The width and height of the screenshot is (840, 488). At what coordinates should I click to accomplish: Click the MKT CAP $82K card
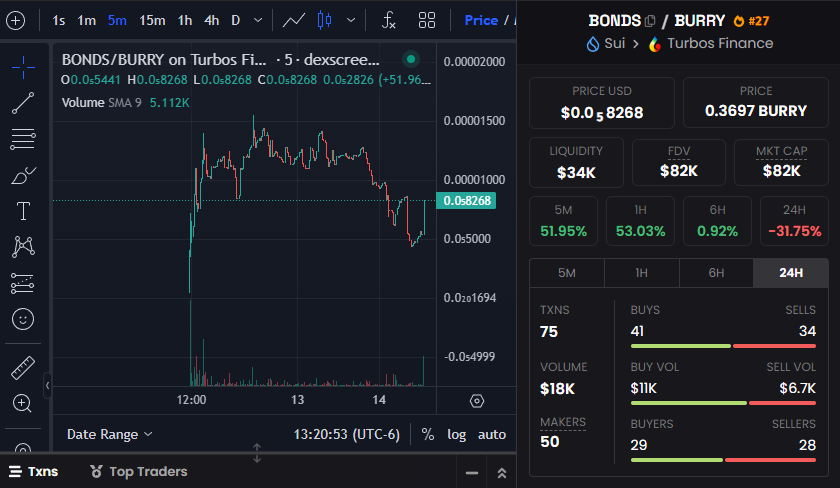[782, 162]
